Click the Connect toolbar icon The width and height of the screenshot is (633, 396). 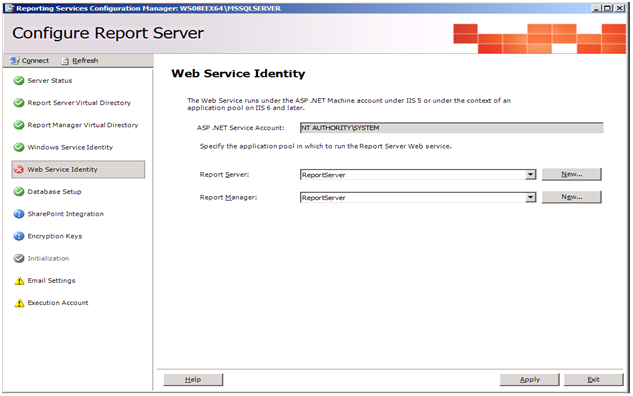click(x=15, y=61)
